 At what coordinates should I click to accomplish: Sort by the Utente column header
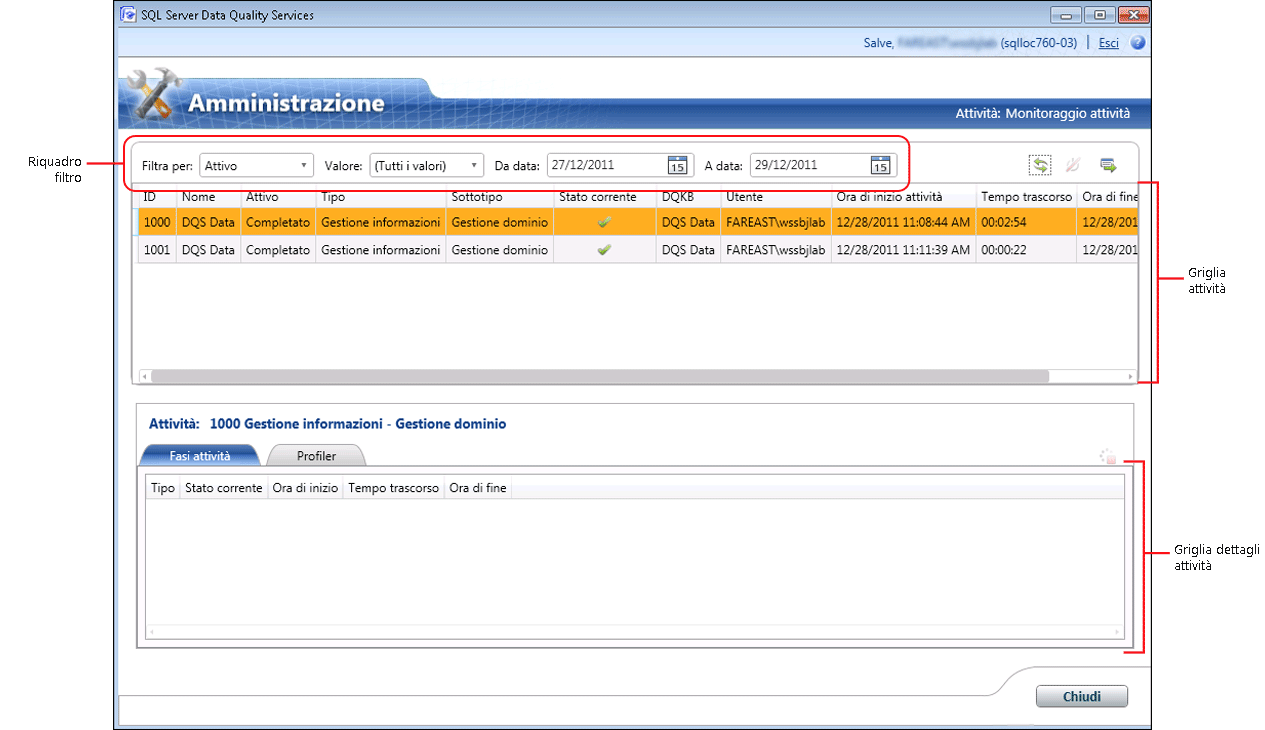pyautogui.click(x=776, y=197)
